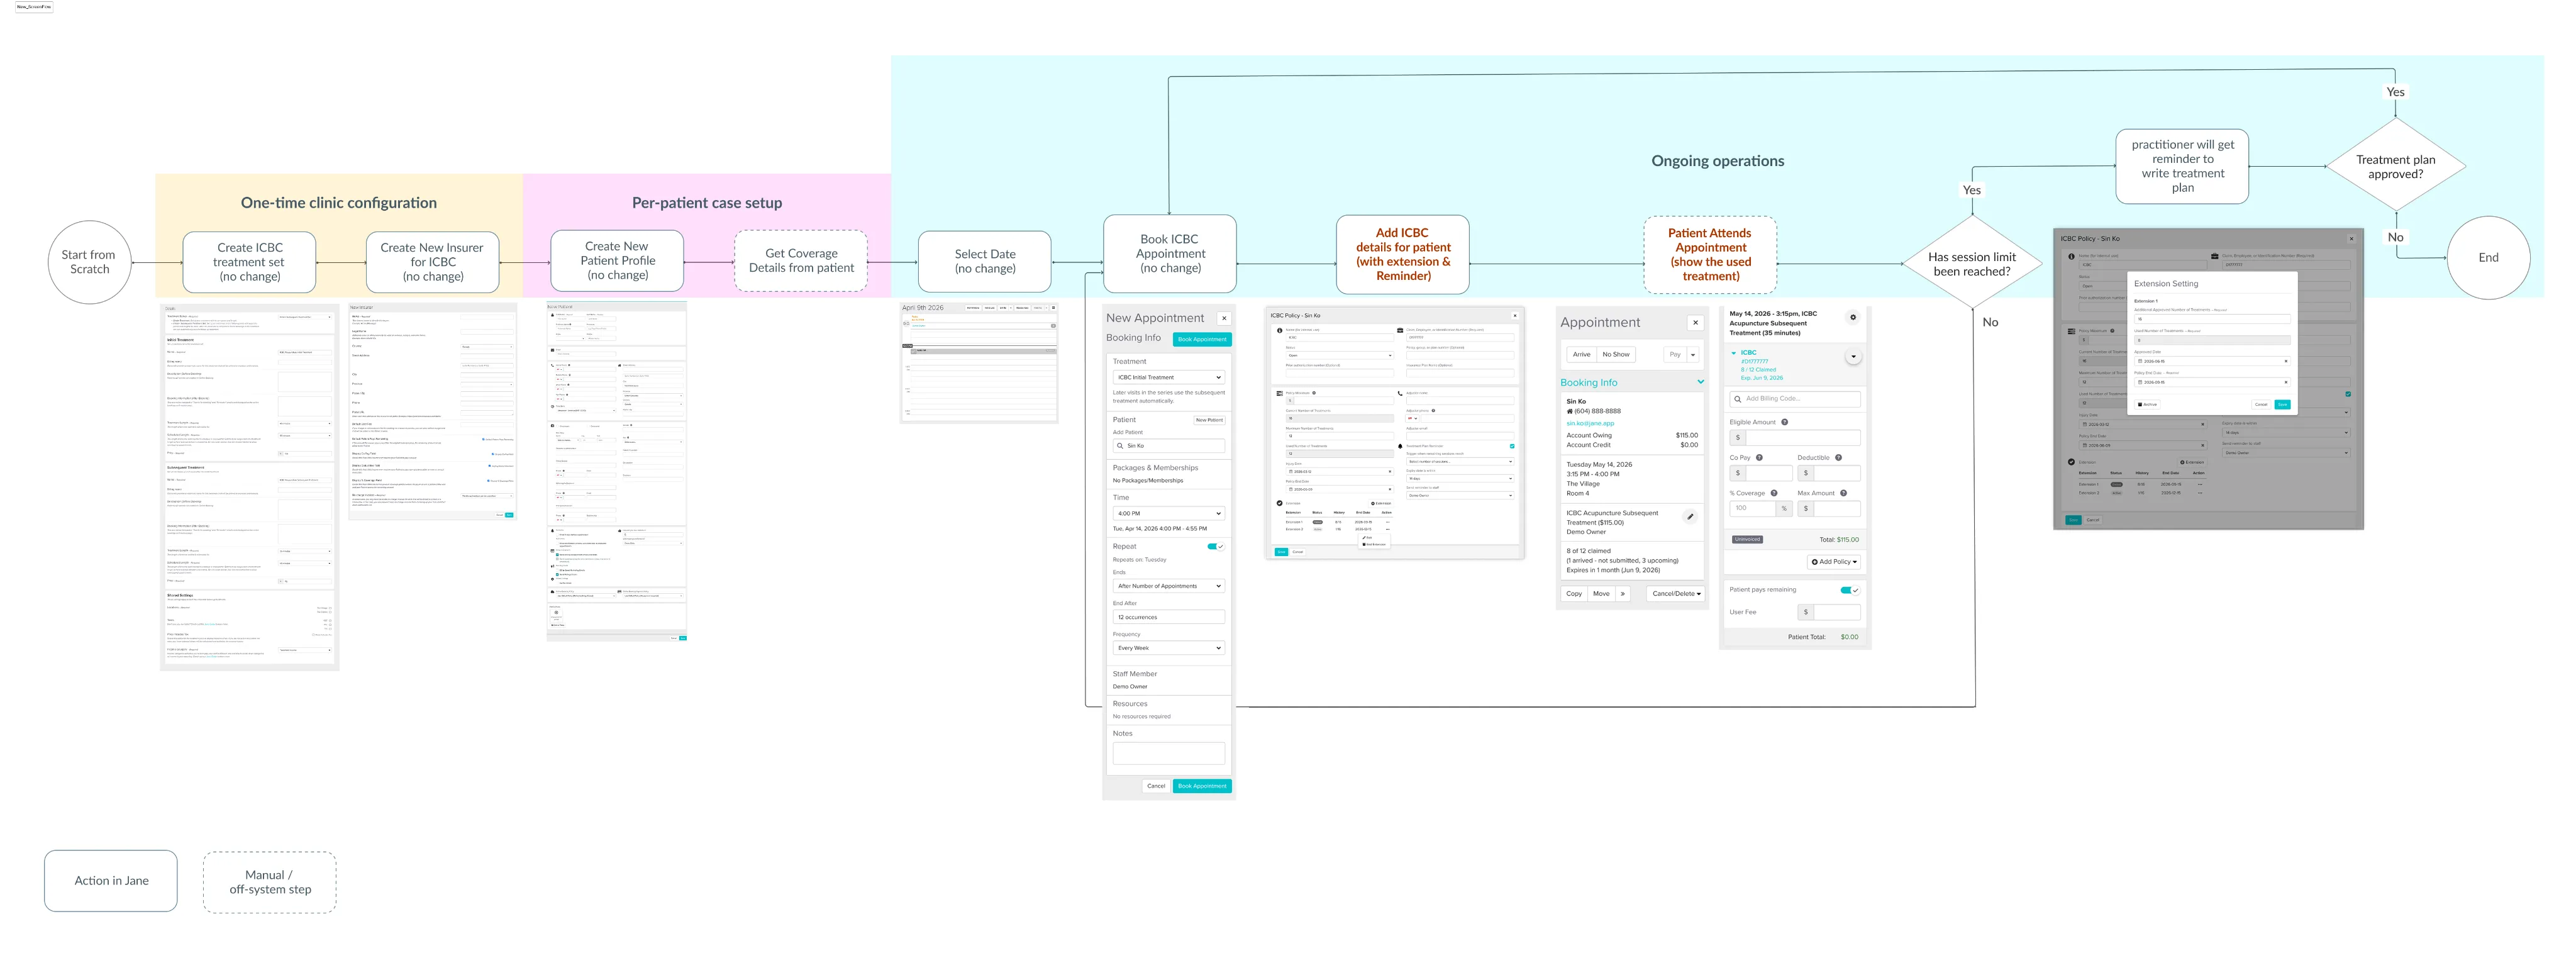The image size is (2576, 970).
Task: Collapse the ICBC policy triangle in billing panel
Action: tap(1734, 353)
